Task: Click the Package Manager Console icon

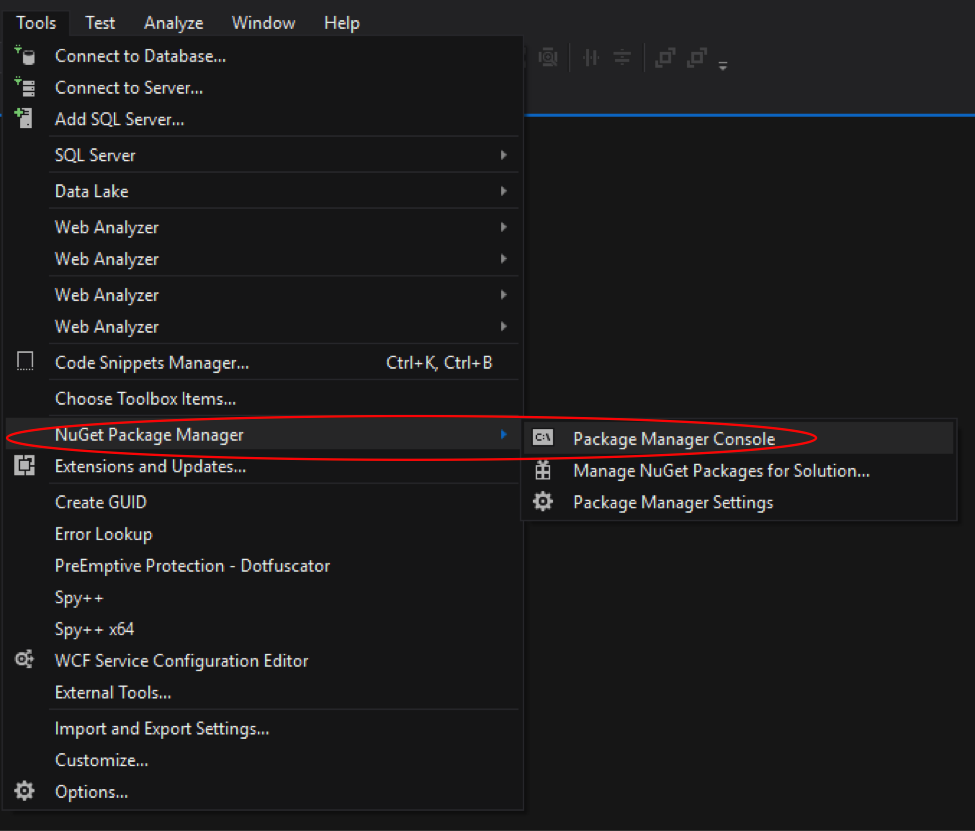Action: [x=543, y=438]
